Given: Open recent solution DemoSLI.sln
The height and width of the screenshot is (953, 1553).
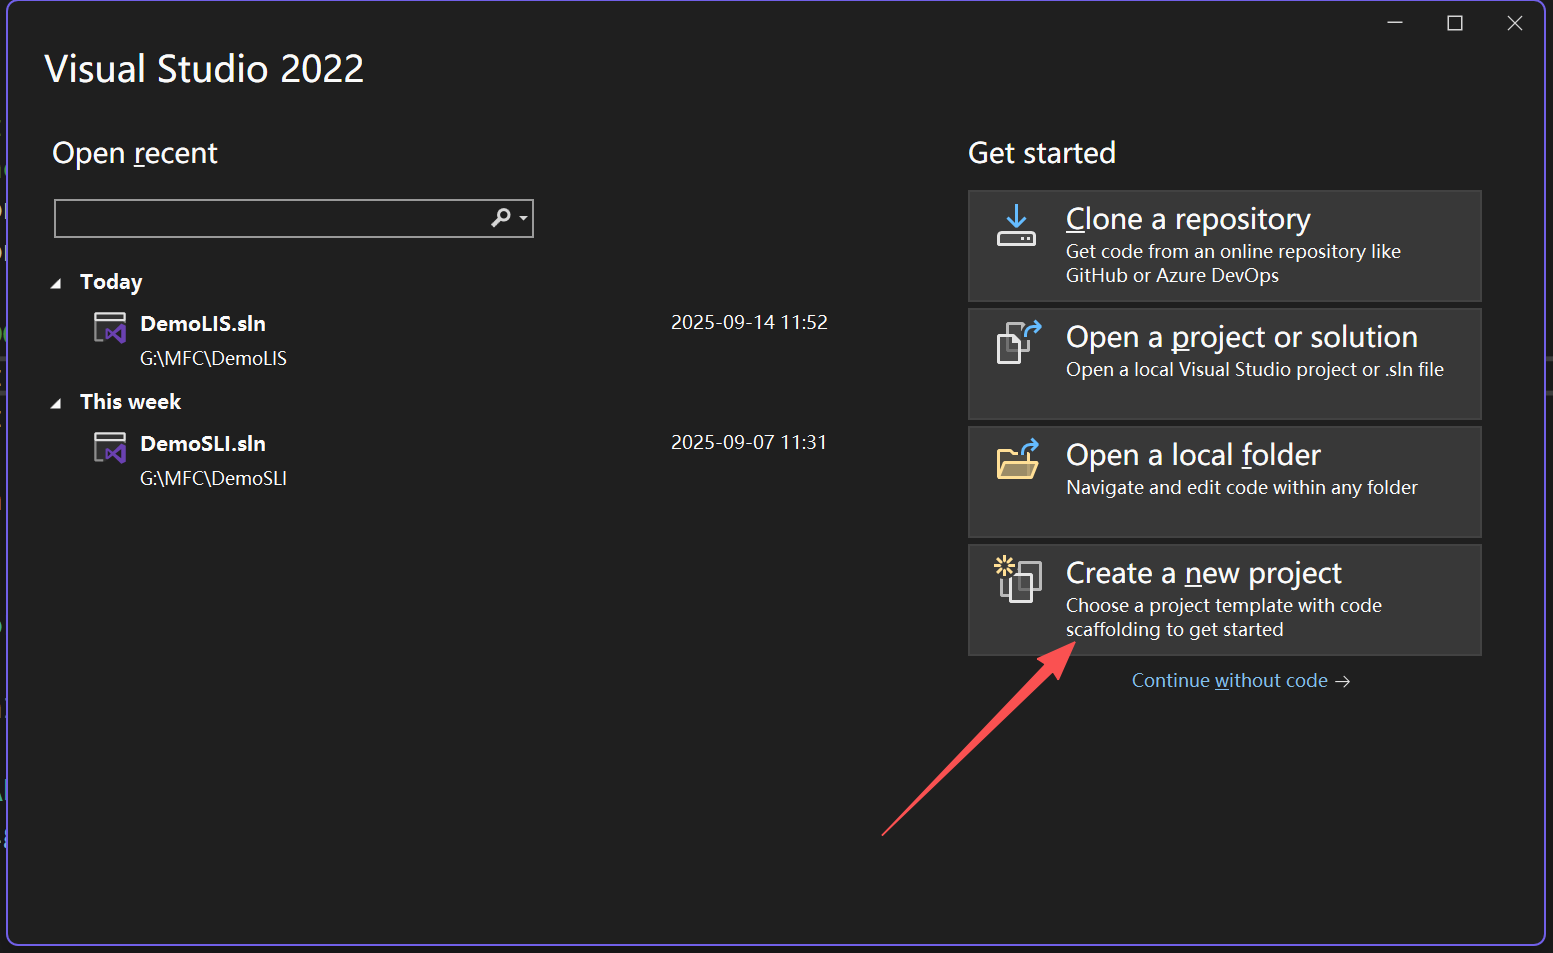Looking at the screenshot, I should (x=203, y=444).
